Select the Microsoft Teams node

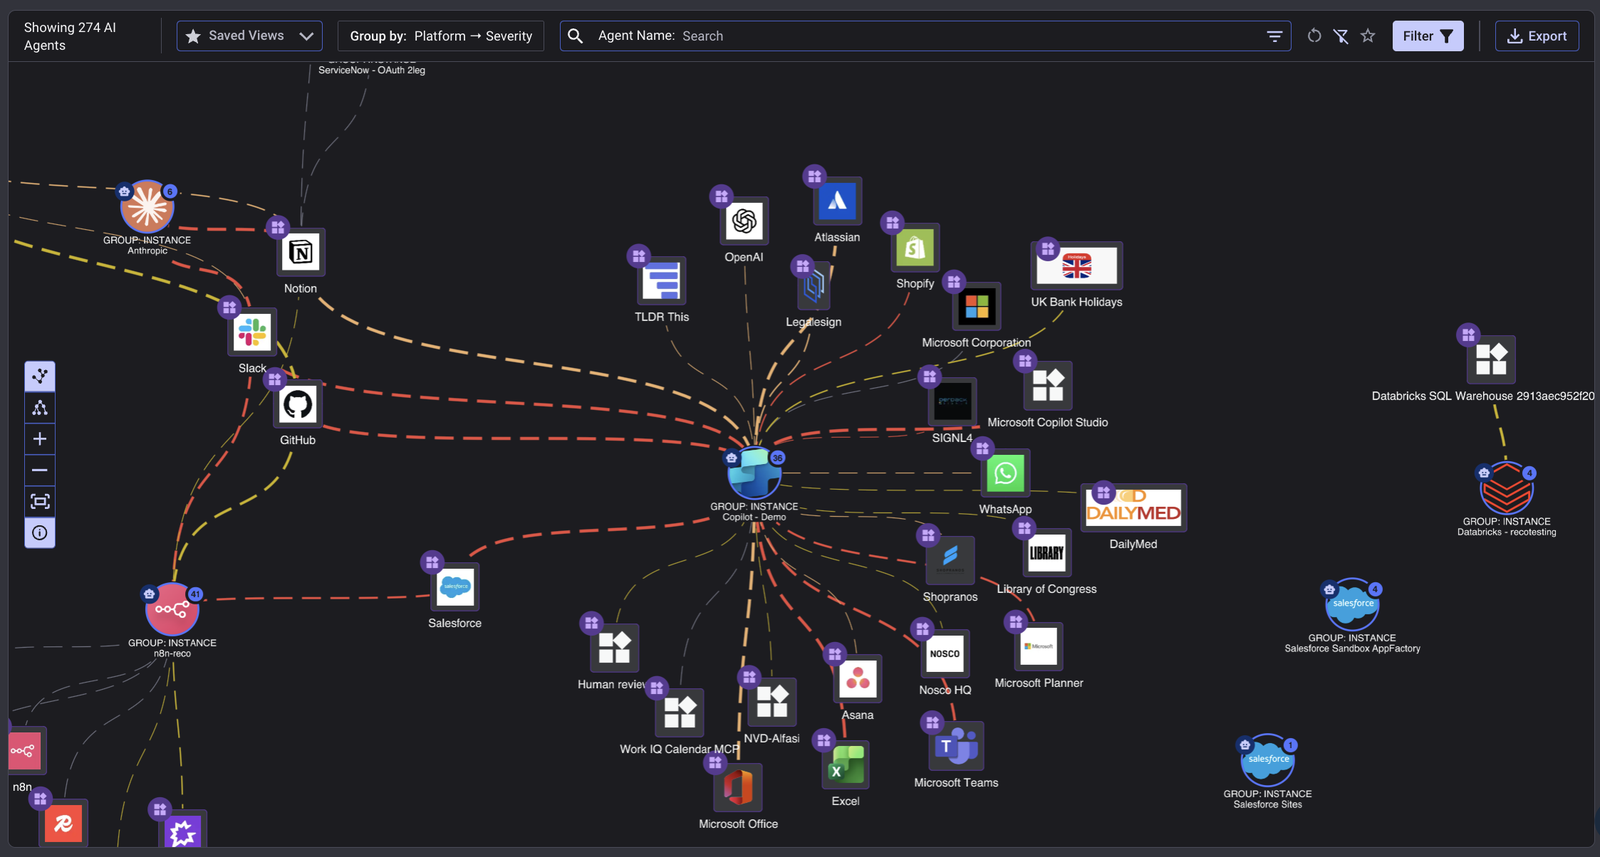pos(957,746)
